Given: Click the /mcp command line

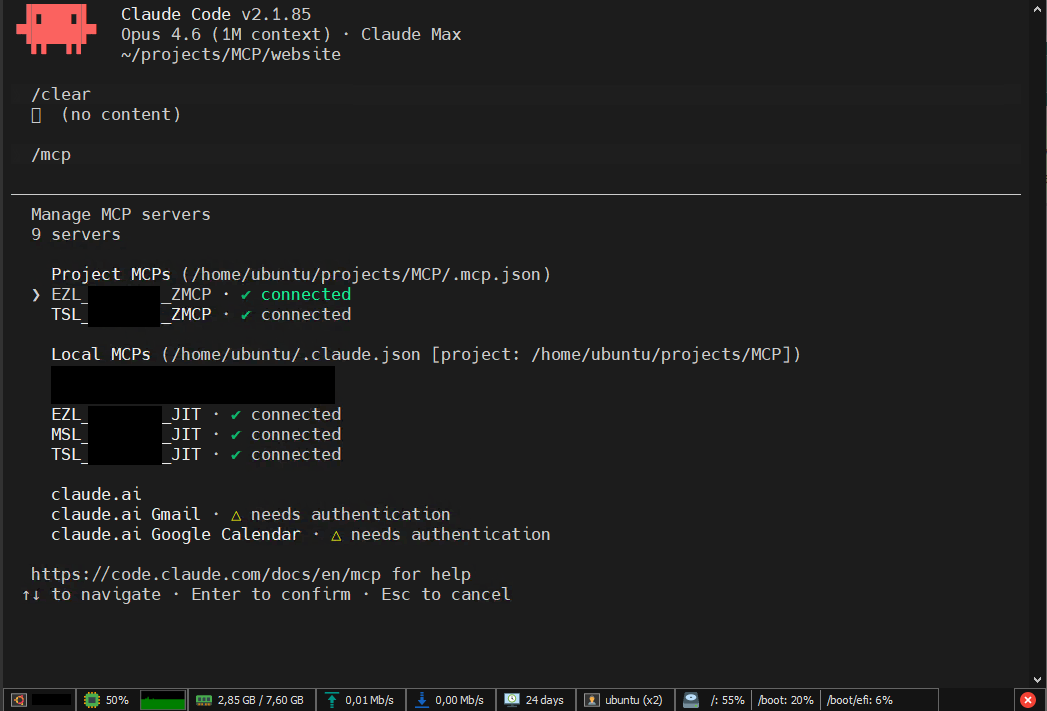Looking at the screenshot, I should coord(51,155).
